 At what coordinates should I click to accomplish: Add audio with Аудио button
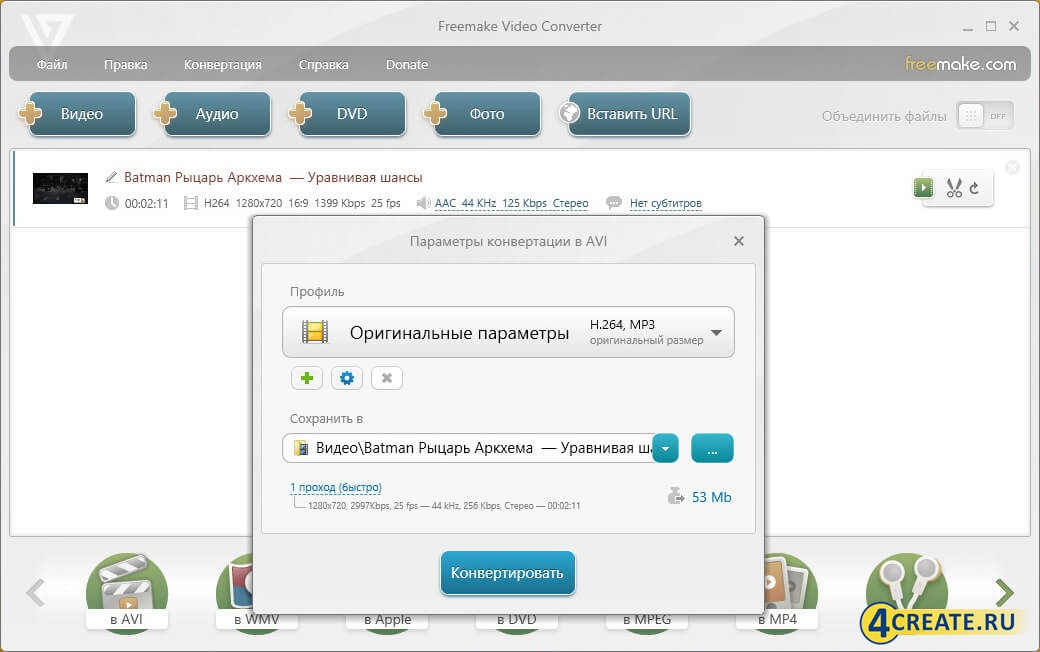coord(212,113)
